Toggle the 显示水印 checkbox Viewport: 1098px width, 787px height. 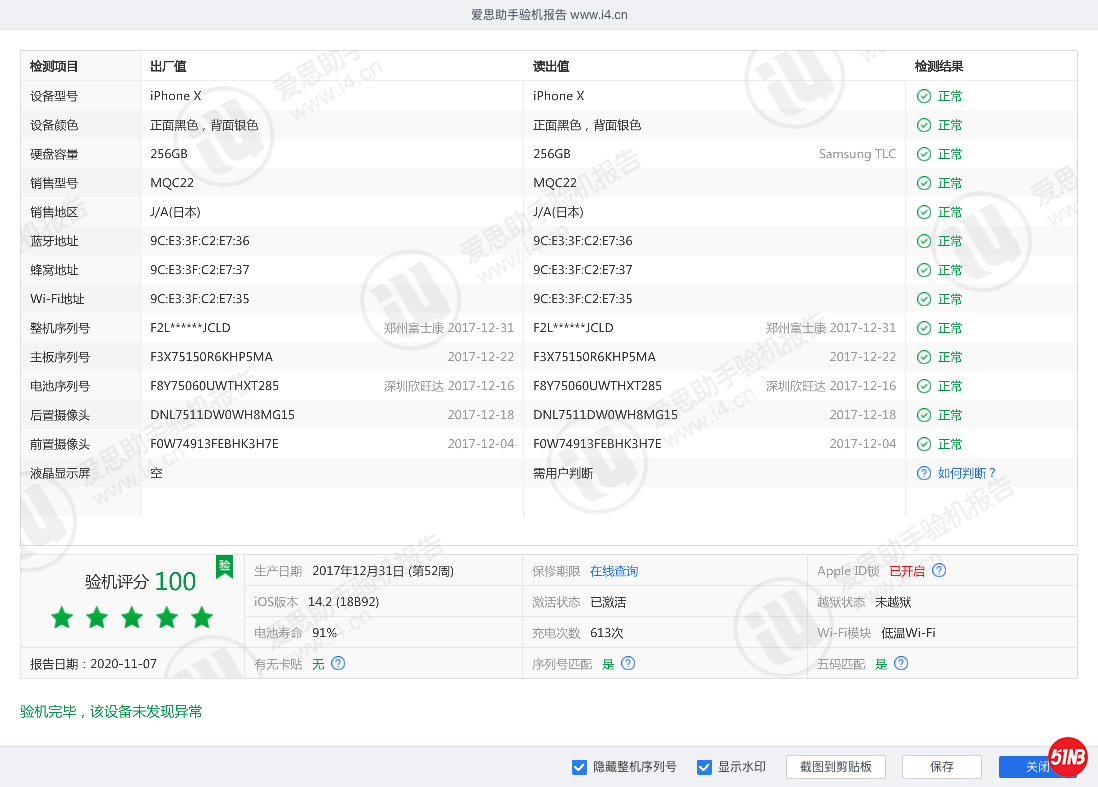coord(704,767)
